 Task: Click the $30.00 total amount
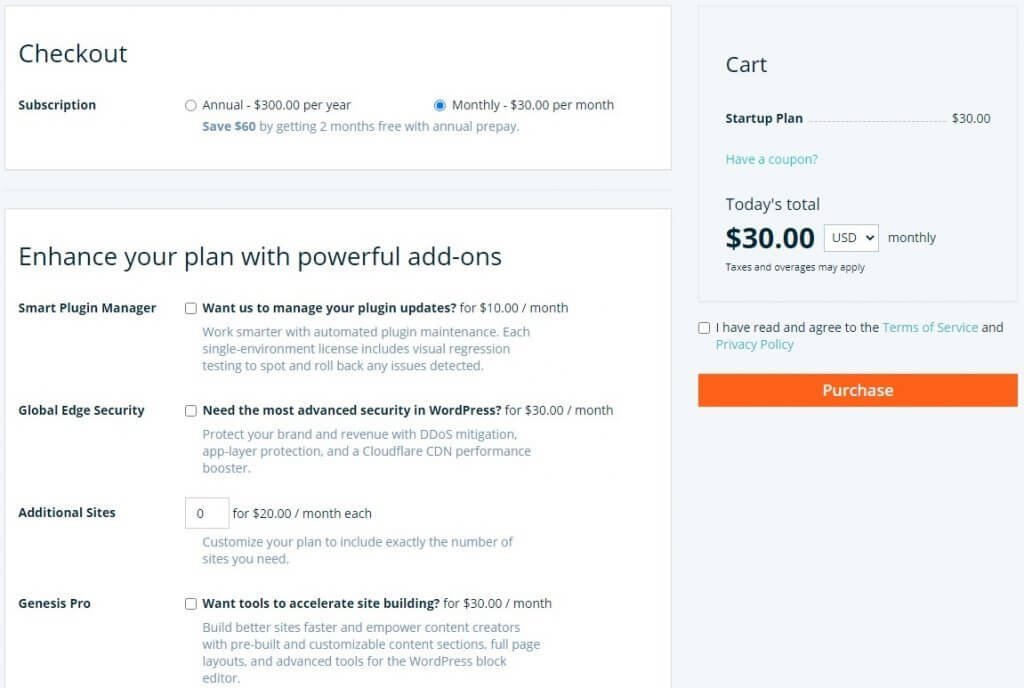770,238
